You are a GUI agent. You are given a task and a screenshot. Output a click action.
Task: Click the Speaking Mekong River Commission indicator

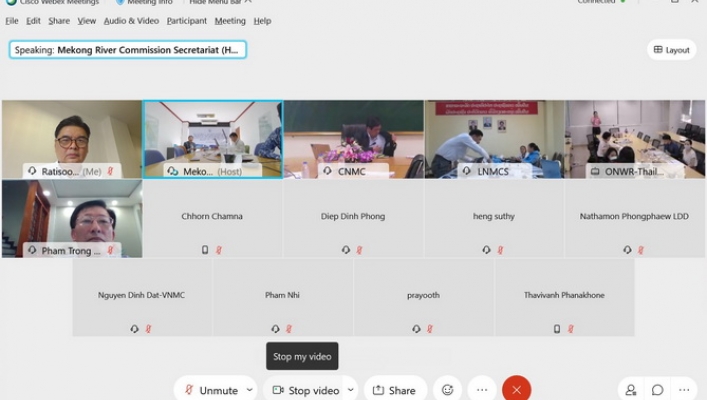point(128,50)
